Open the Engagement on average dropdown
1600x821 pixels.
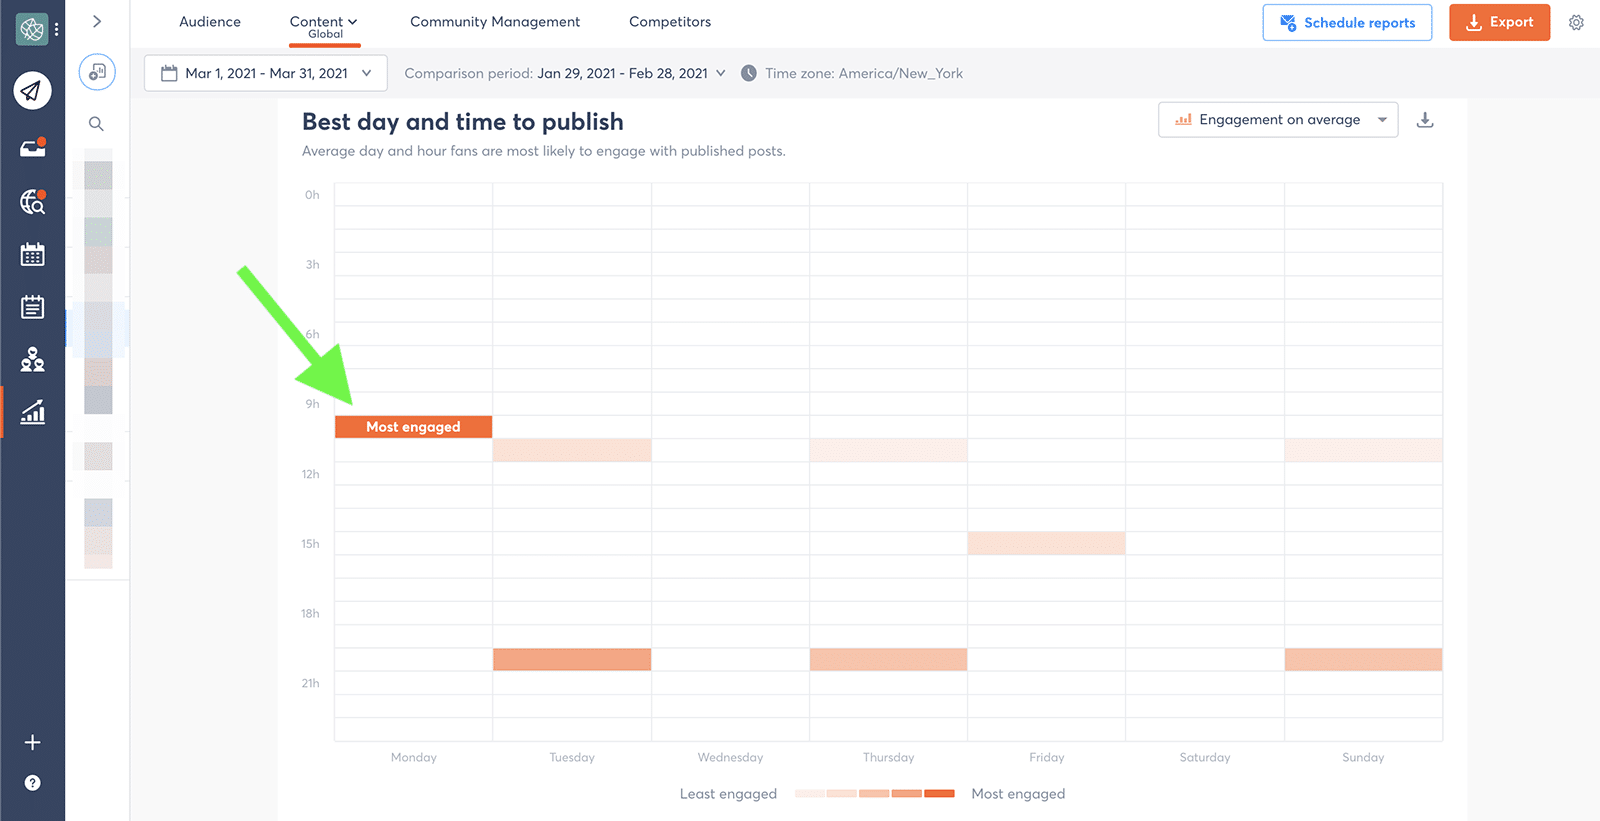1278,120
